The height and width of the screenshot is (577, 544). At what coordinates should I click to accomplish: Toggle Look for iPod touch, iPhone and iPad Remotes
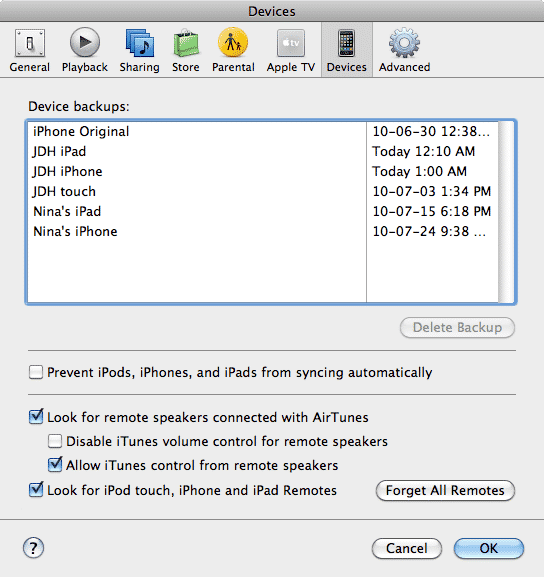point(36,490)
